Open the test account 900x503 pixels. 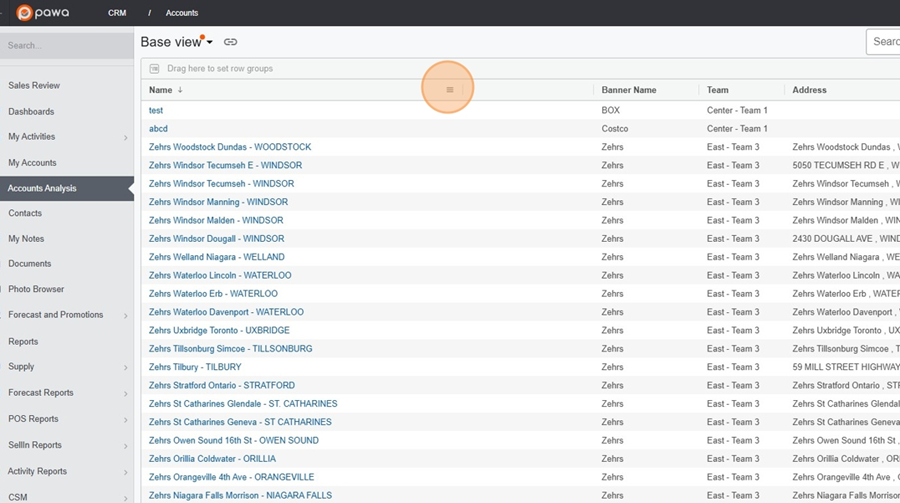tap(156, 110)
